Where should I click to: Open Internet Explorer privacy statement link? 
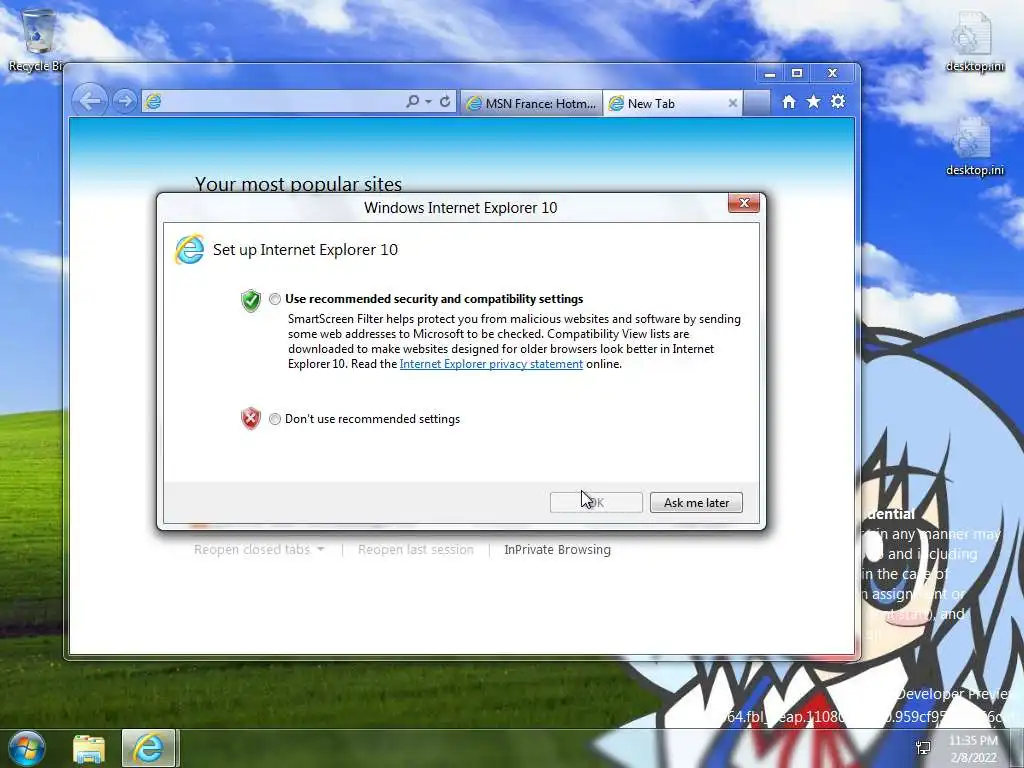point(491,364)
